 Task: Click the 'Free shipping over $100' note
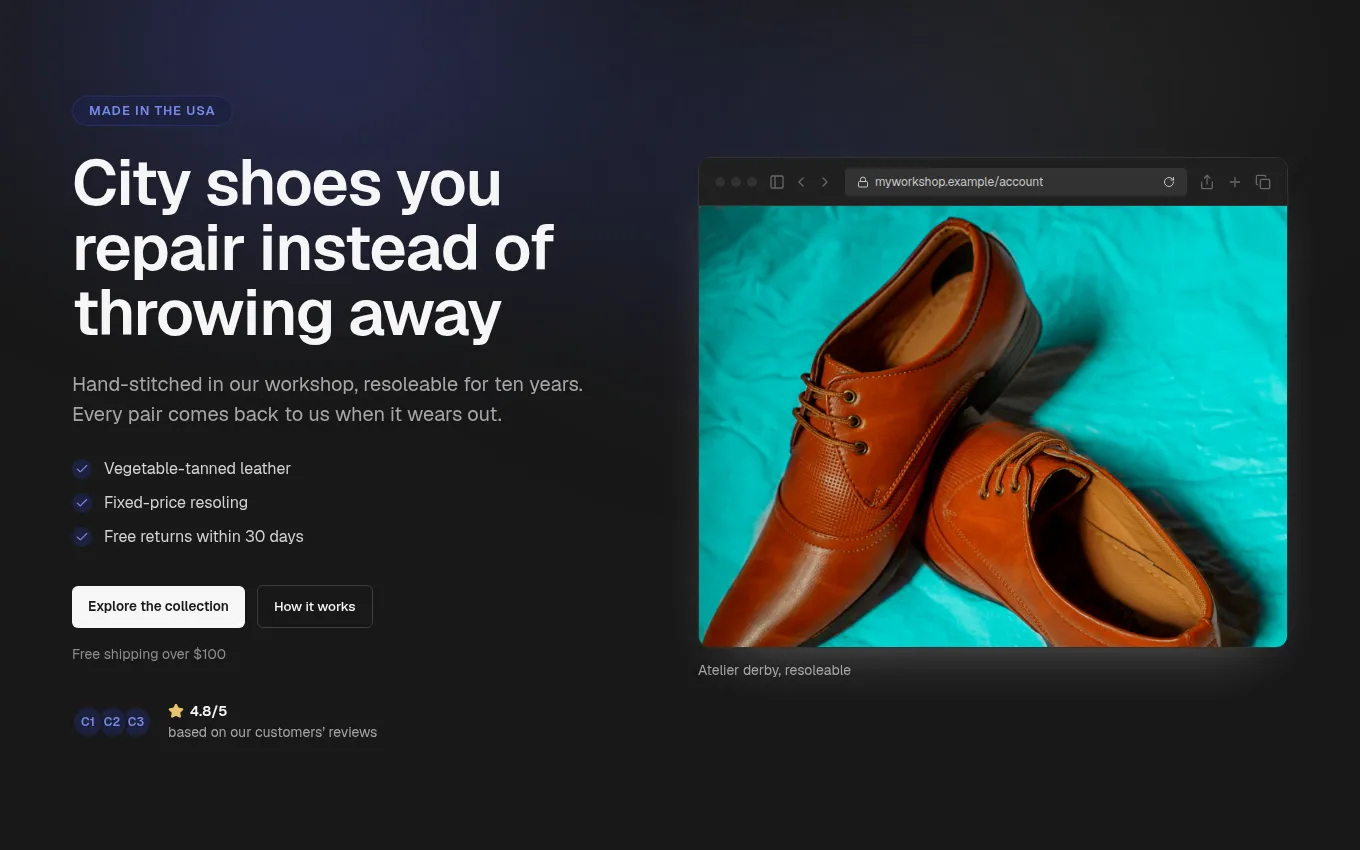[x=149, y=654]
